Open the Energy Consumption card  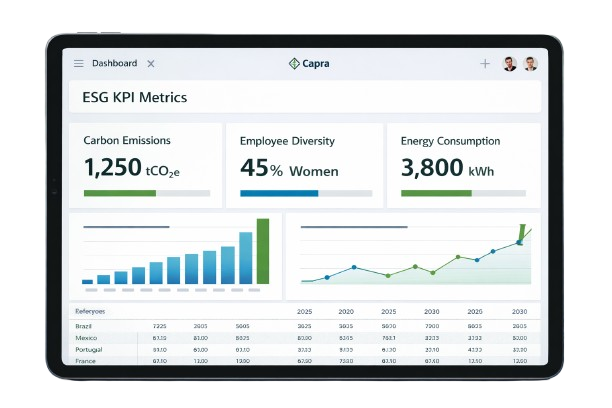(463, 165)
